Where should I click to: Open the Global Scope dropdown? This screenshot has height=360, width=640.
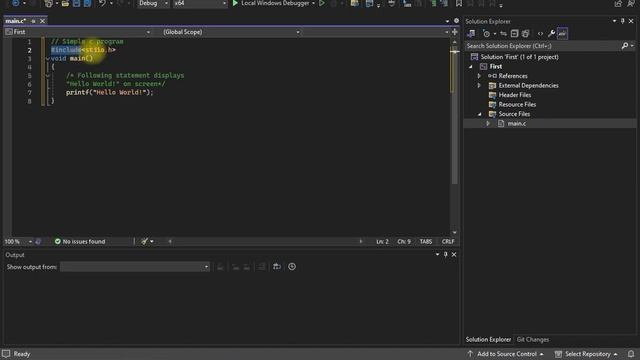[x=231, y=32]
